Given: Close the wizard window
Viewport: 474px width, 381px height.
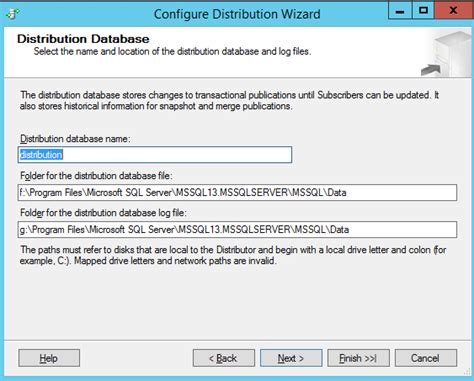Looking at the screenshot, I should click(x=453, y=11).
